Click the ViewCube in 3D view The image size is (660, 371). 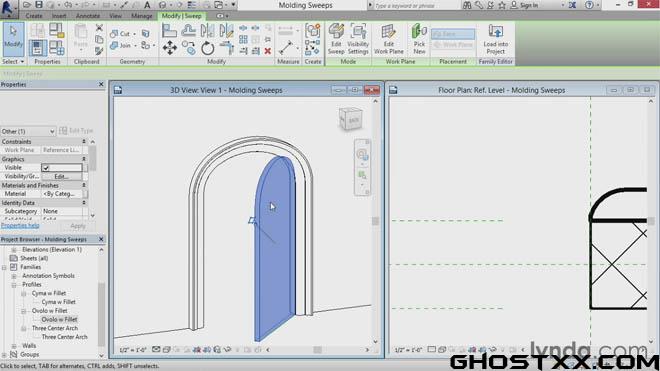pyautogui.click(x=350, y=119)
